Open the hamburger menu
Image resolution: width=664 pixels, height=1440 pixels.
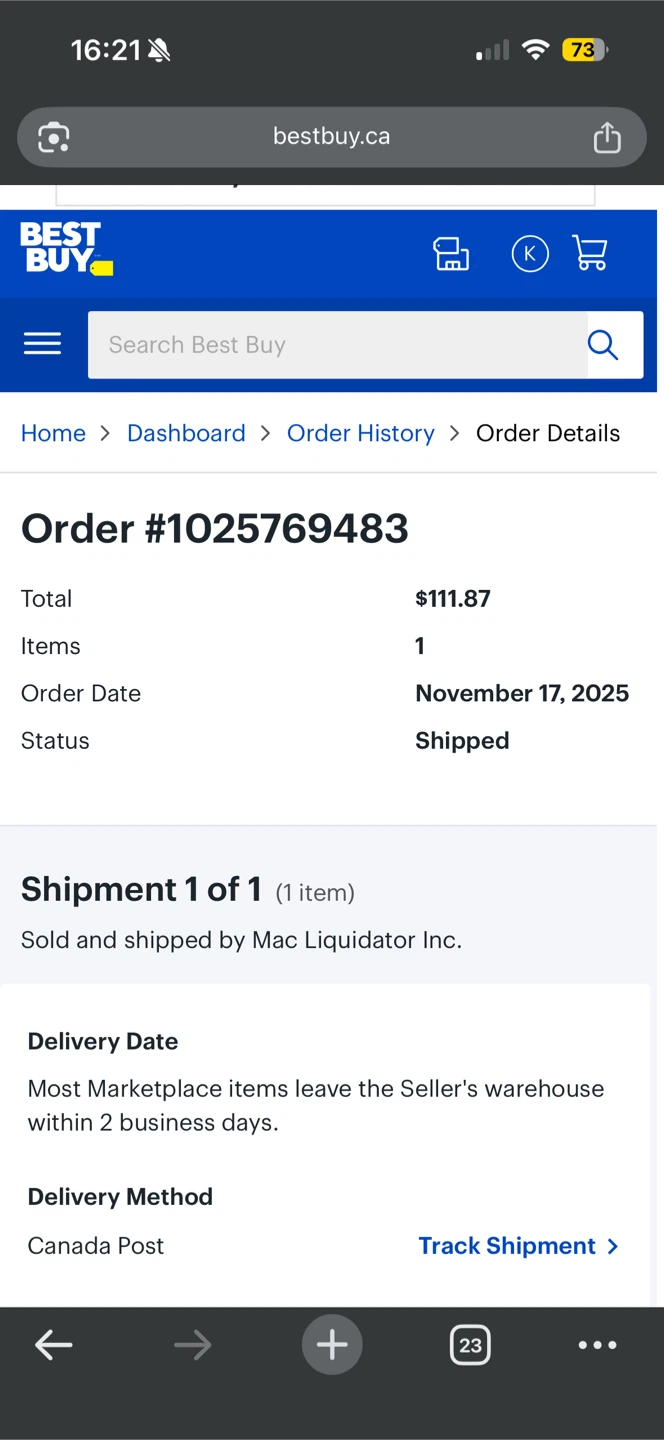click(x=42, y=344)
